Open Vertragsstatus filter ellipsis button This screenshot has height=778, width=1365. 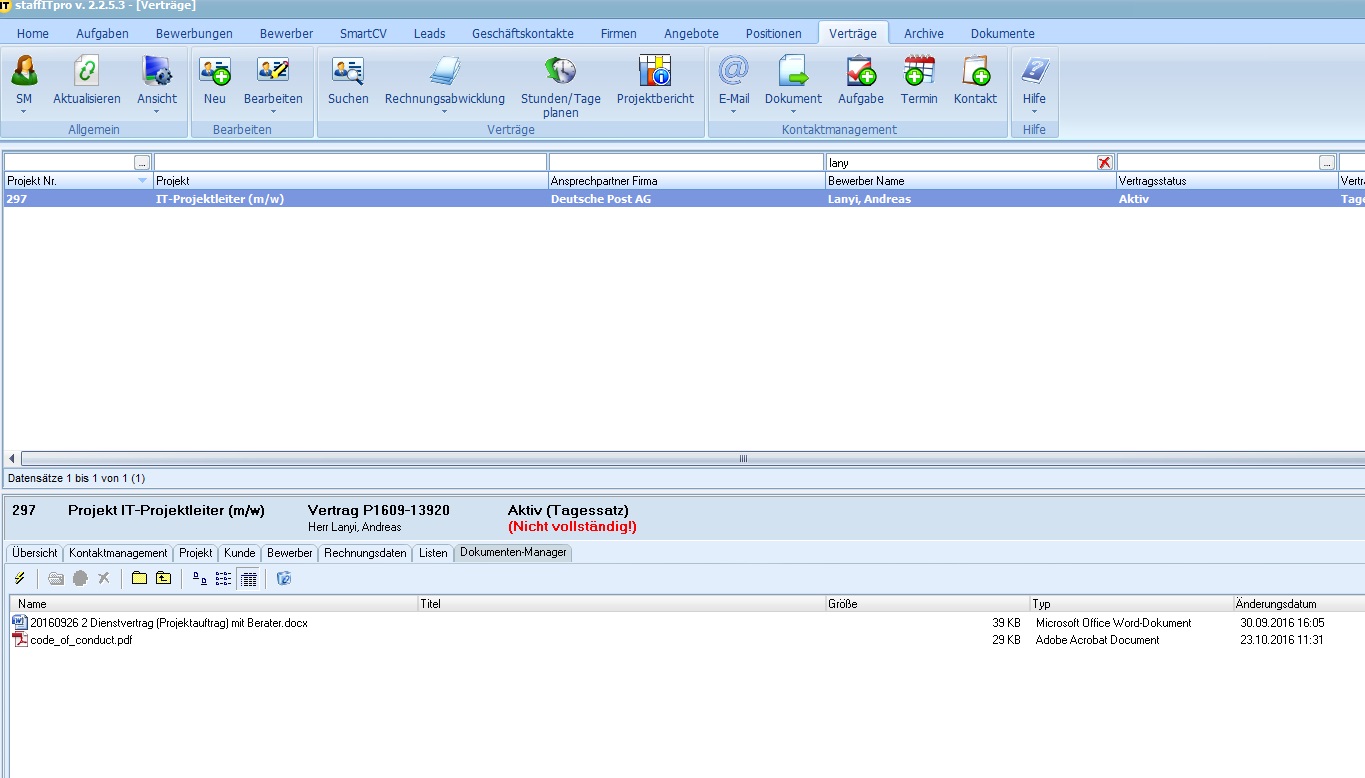click(x=1327, y=162)
